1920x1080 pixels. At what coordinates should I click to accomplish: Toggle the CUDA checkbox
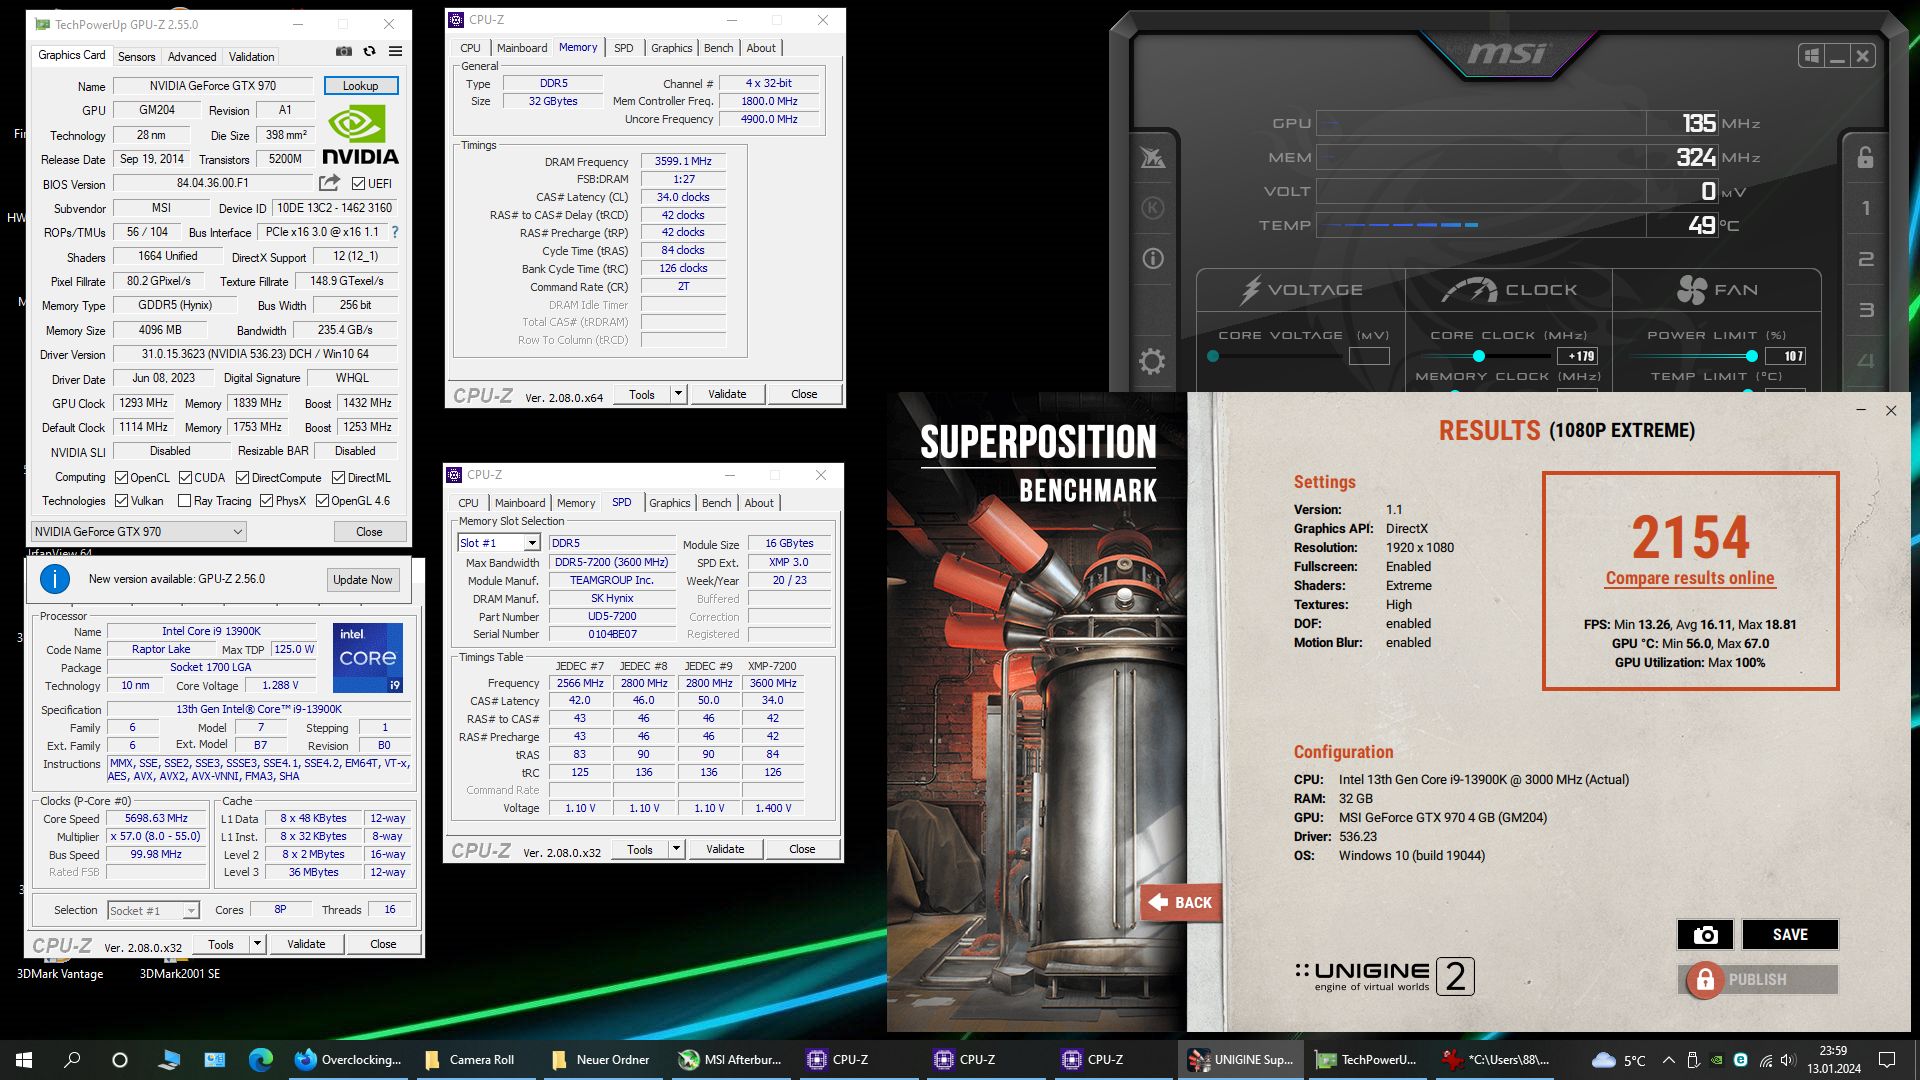point(185,478)
